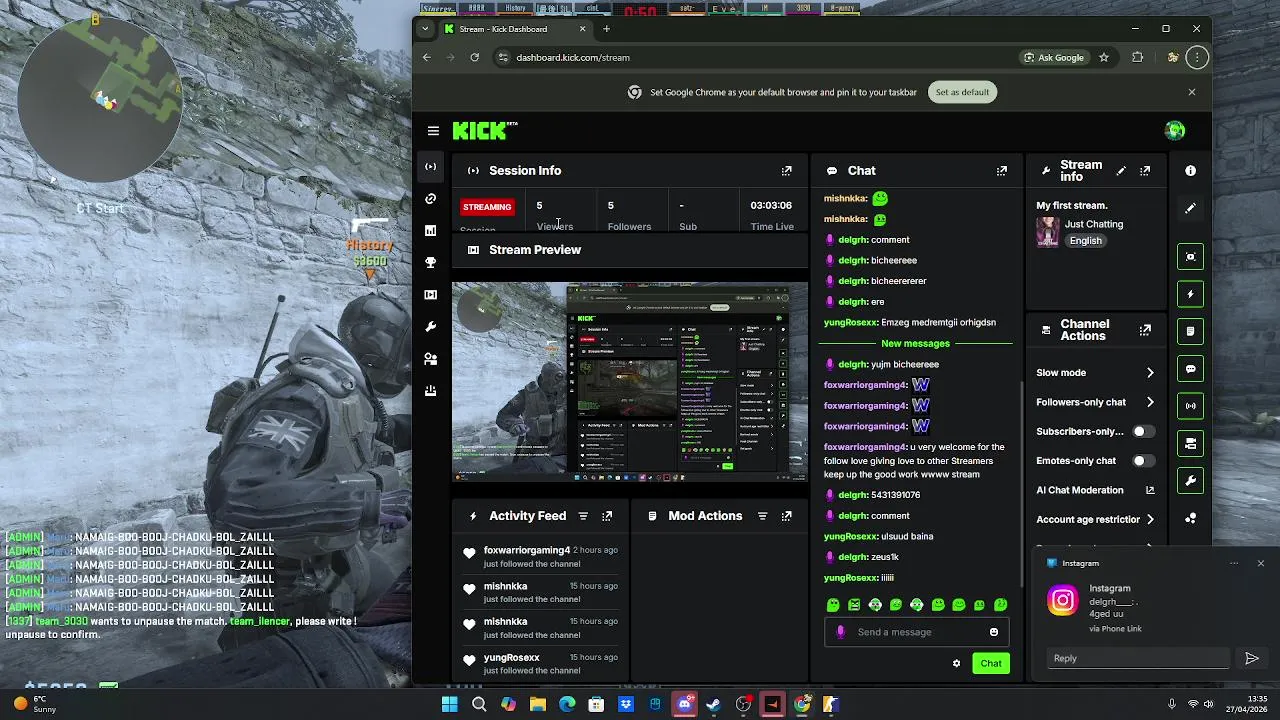
Task: Toggle the mod actions document widget button
Action: point(1190,331)
